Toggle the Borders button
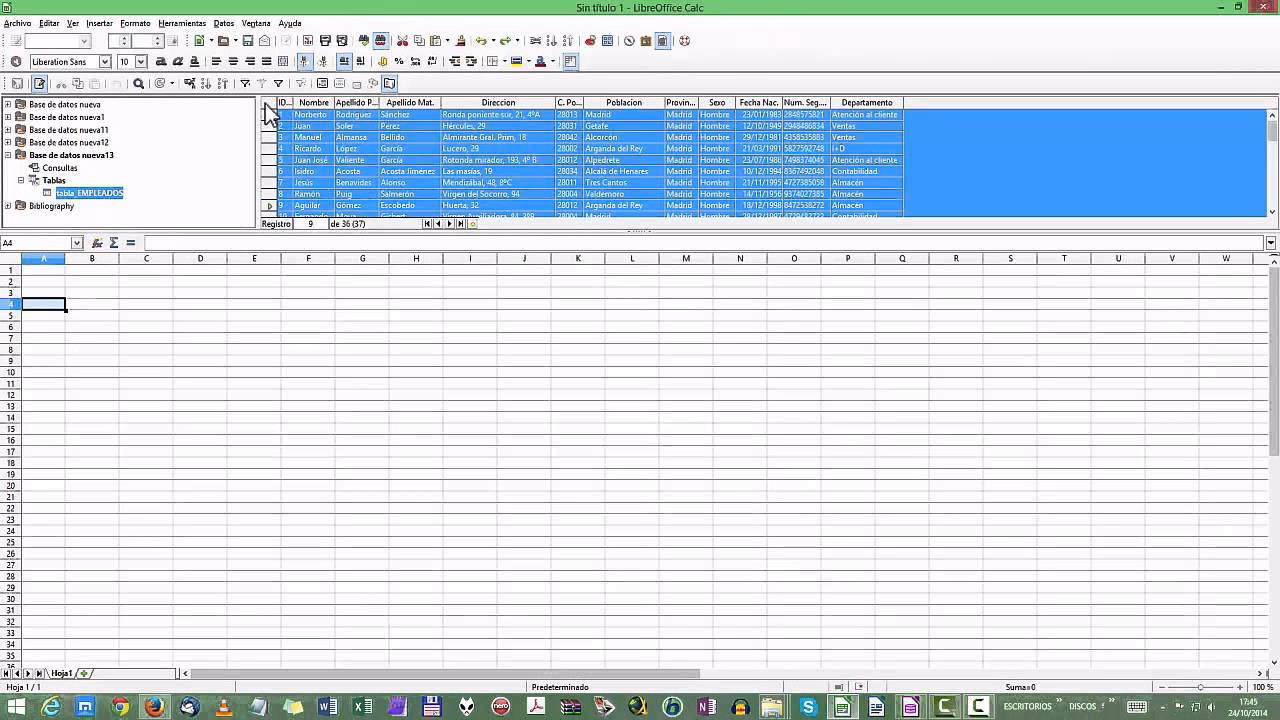The width and height of the screenshot is (1280, 720). [492, 61]
